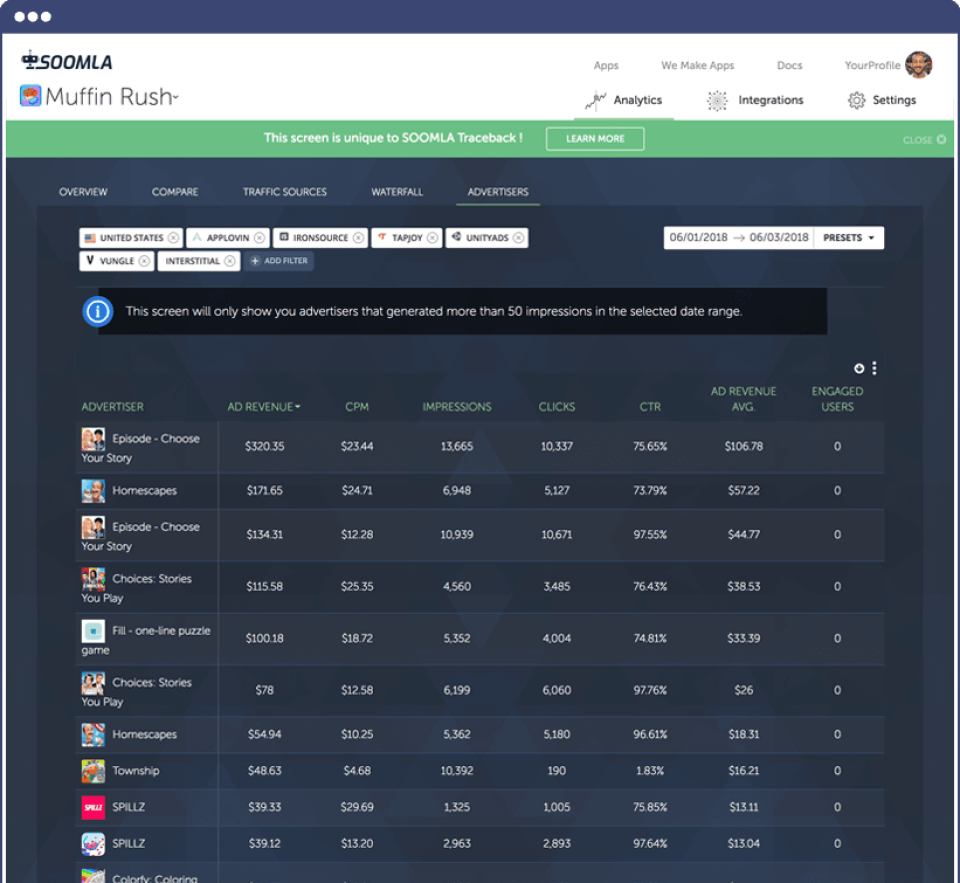
Task: Open the PRESETS dropdown
Action: (x=848, y=237)
